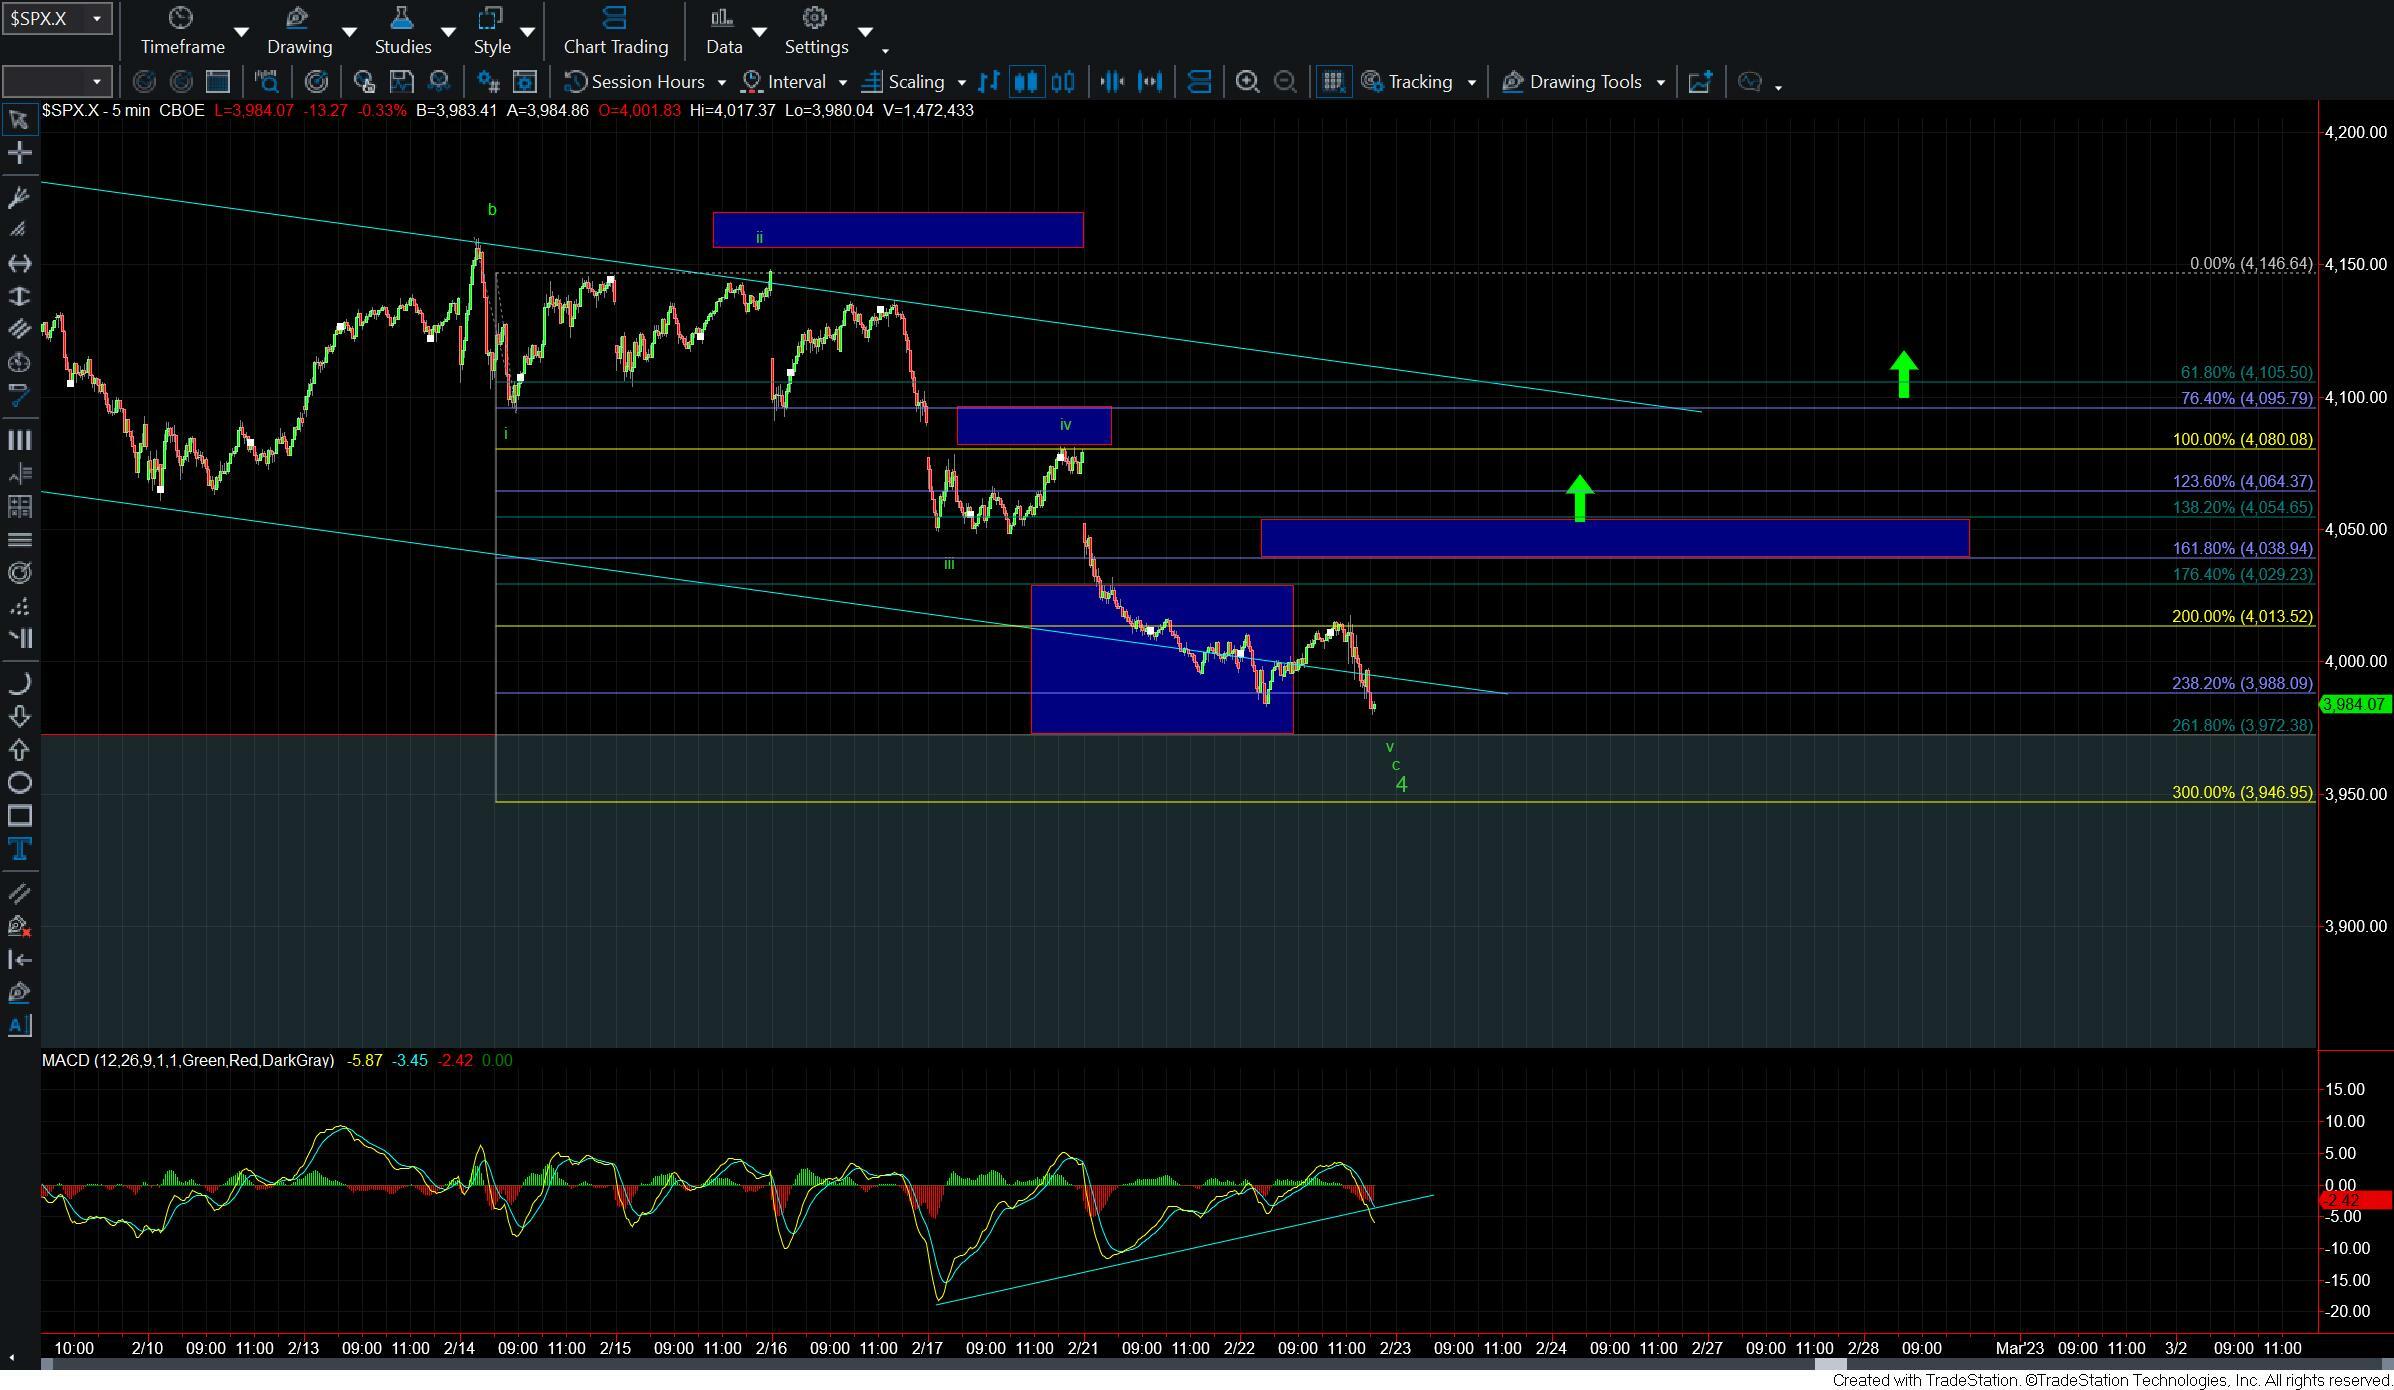Open the Drawing menu icon
The width and height of the screenshot is (2394, 1390).
coord(298,18)
